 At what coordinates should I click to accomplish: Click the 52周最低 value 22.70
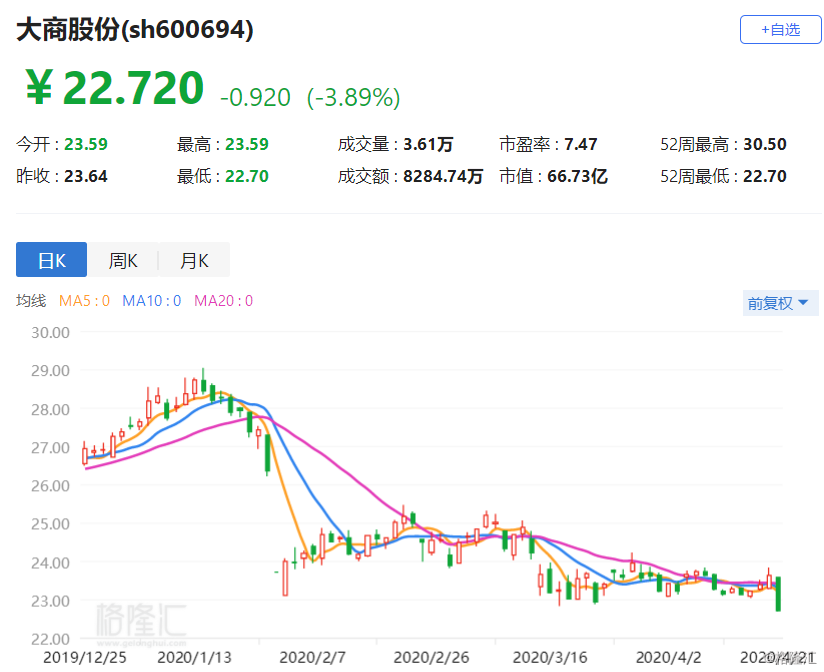click(x=765, y=176)
